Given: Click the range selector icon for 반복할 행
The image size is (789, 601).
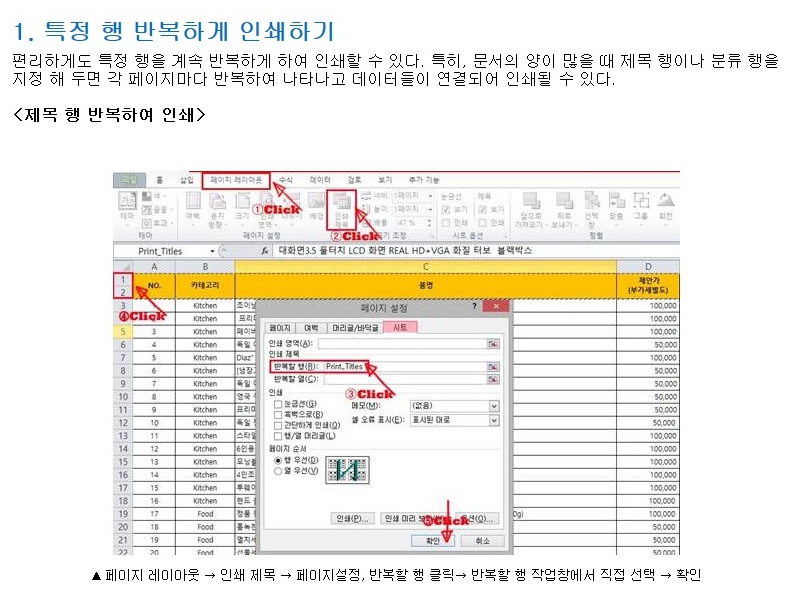Looking at the screenshot, I should pyautogui.click(x=492, y=367).
